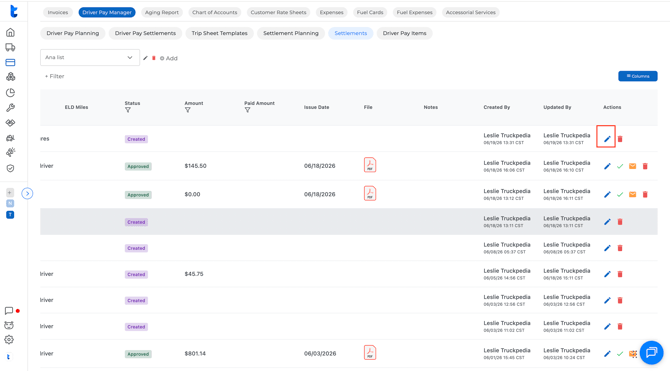Open the floating blue chat bubble
The height and width of the screenshot is (371, 670).
pos(652,352)
